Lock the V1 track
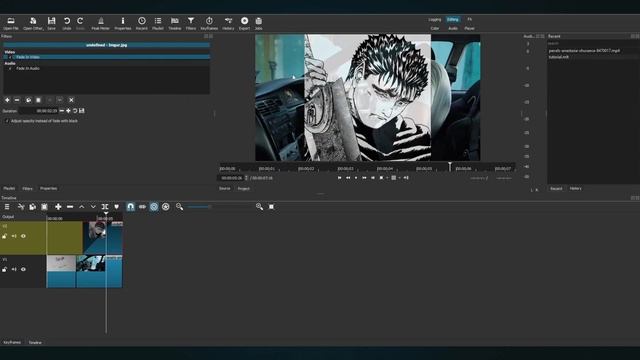The width and height of the screenshot is (640, 360). tap(4, 269)
